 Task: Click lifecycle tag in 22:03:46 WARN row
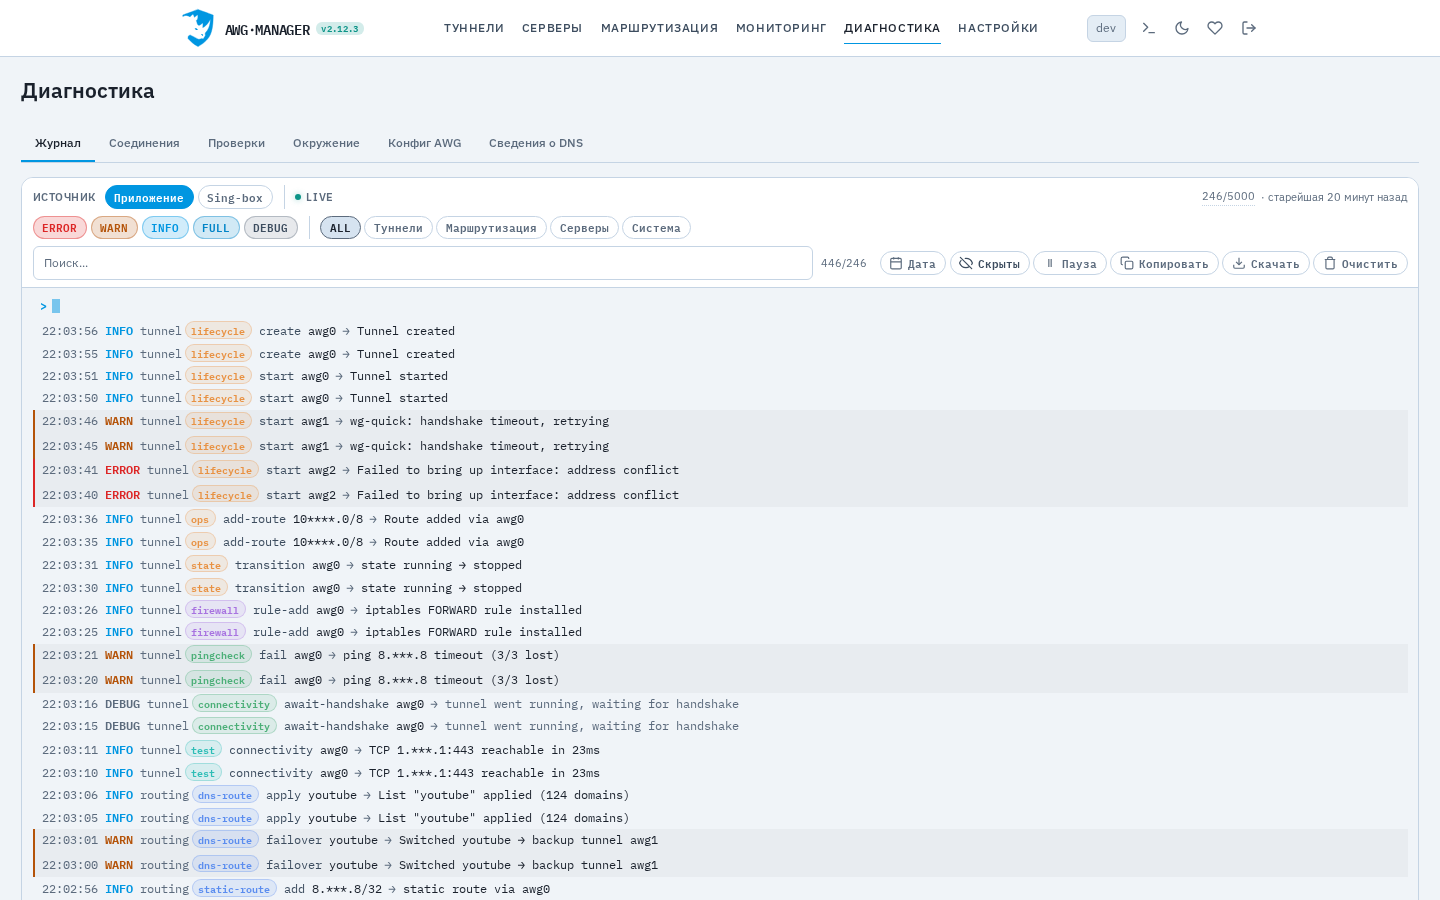click(x=218, y=421)
